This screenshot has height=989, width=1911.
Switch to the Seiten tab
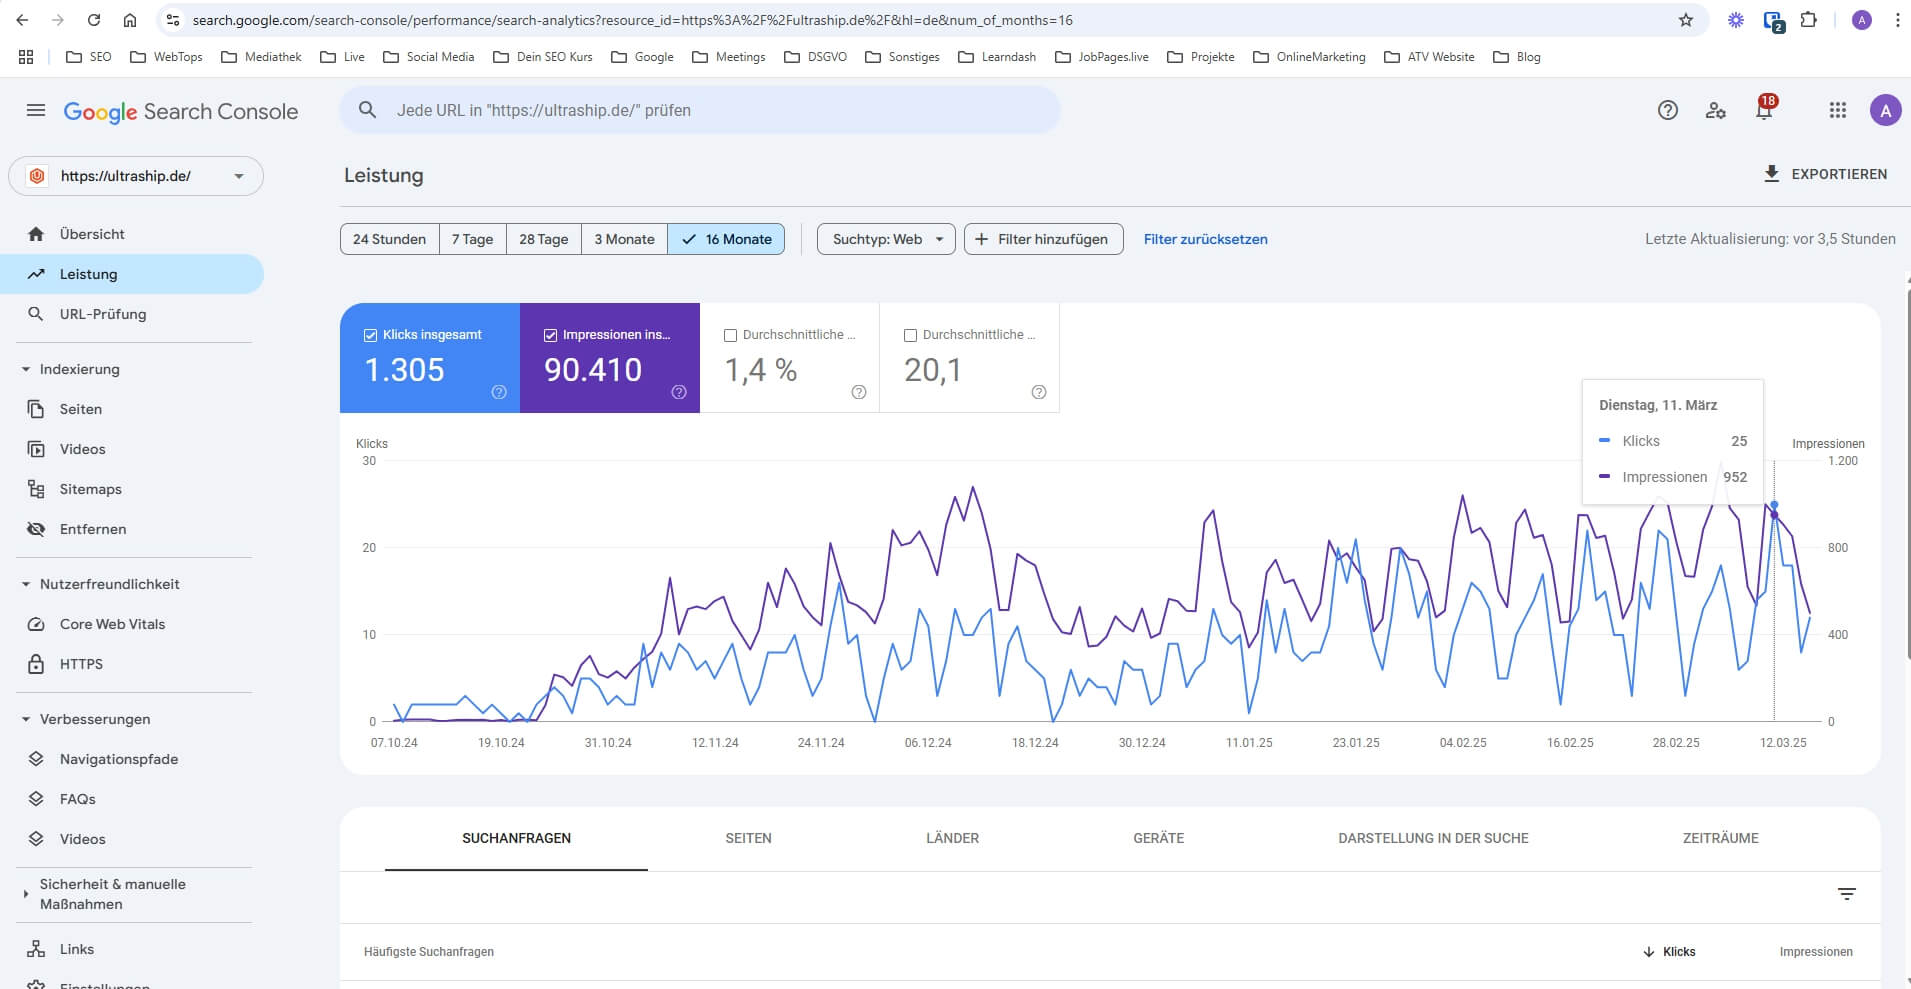pyautogui.click(x=748, y=838)
